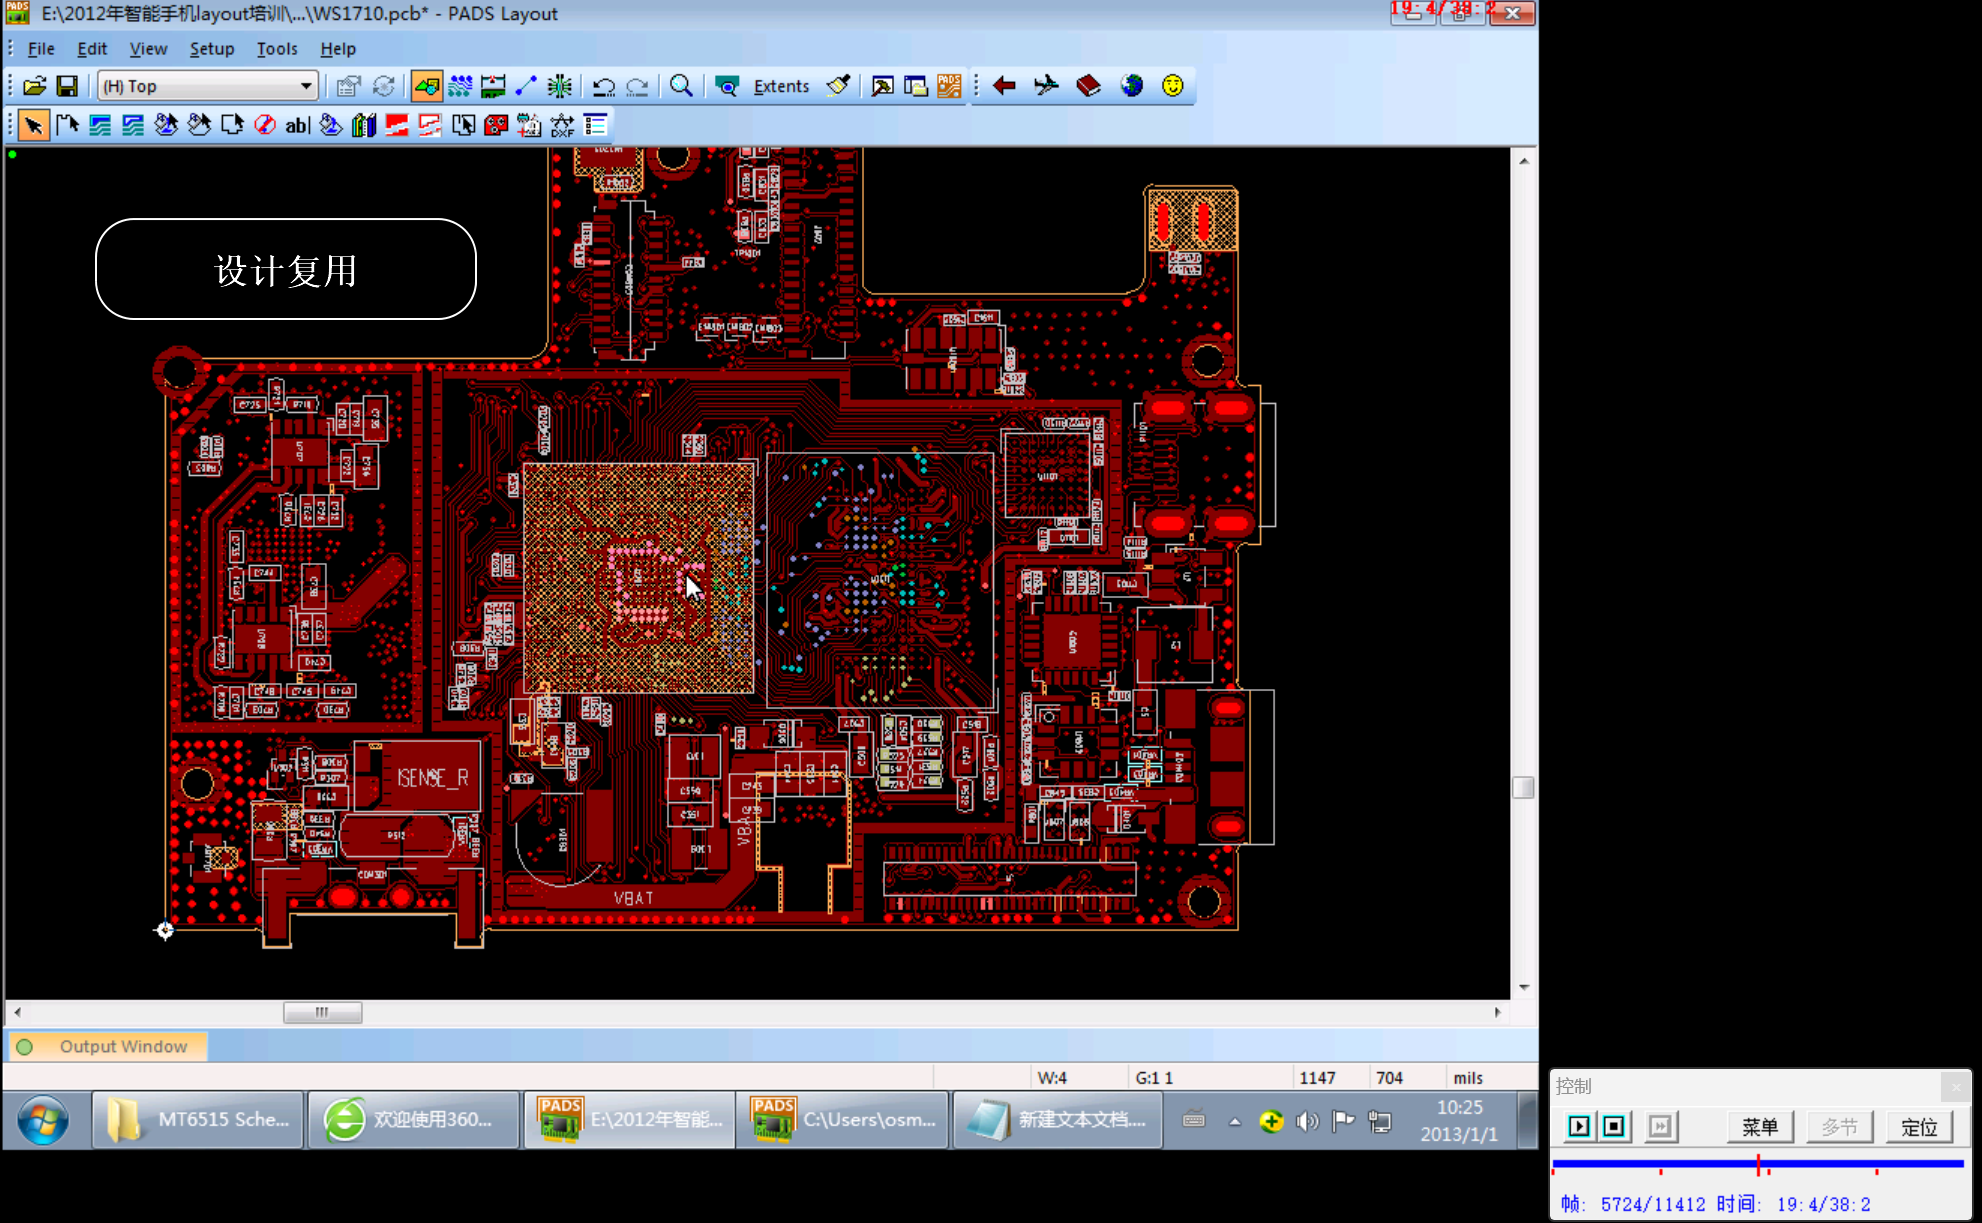This screenshot has height=1223, width=1982.
Task: Toggle the Design Toolbar blue traces icon
Action: point(460,86)
